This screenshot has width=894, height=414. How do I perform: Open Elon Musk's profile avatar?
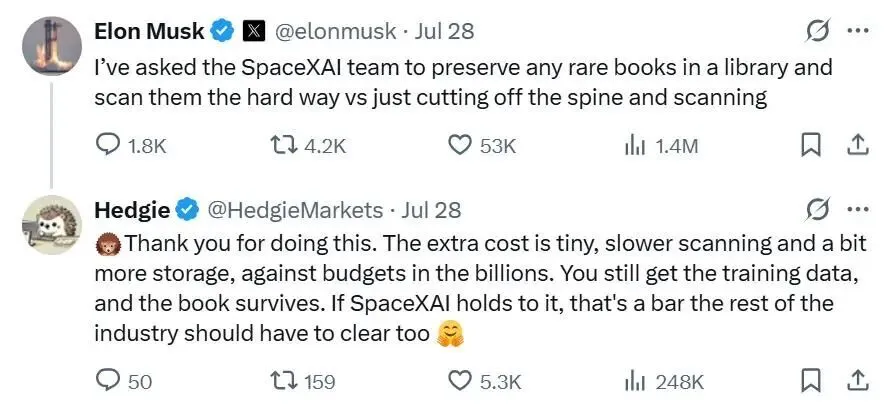52,46
